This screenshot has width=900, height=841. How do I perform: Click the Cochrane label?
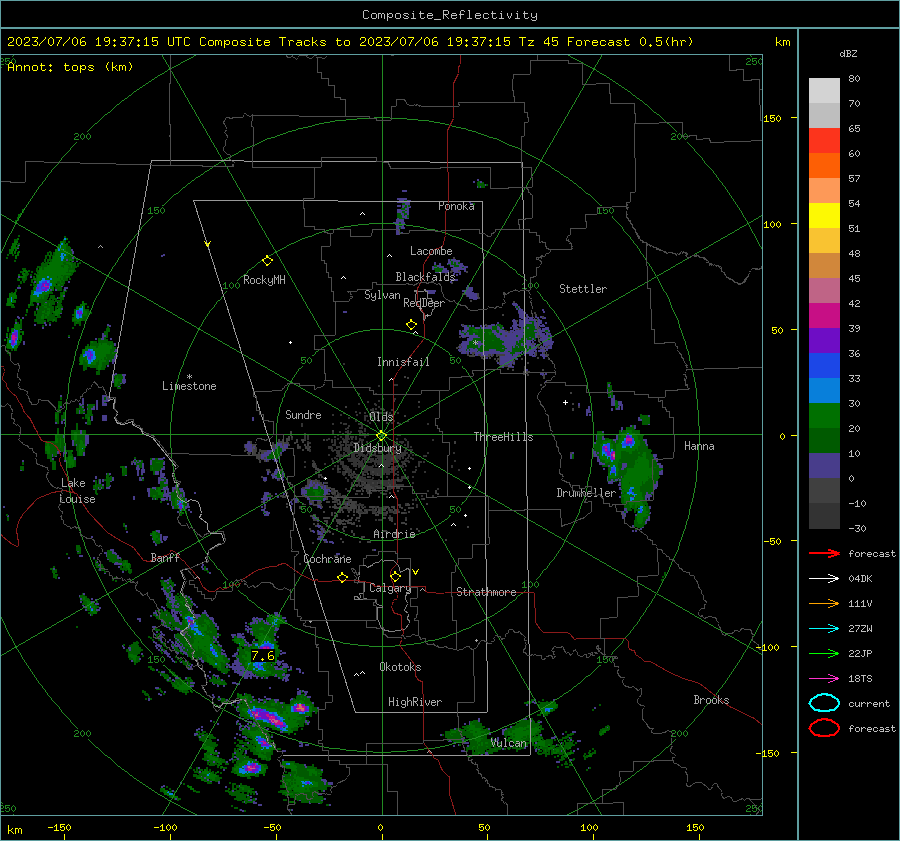pyautogui.click(x=327, y=559)
